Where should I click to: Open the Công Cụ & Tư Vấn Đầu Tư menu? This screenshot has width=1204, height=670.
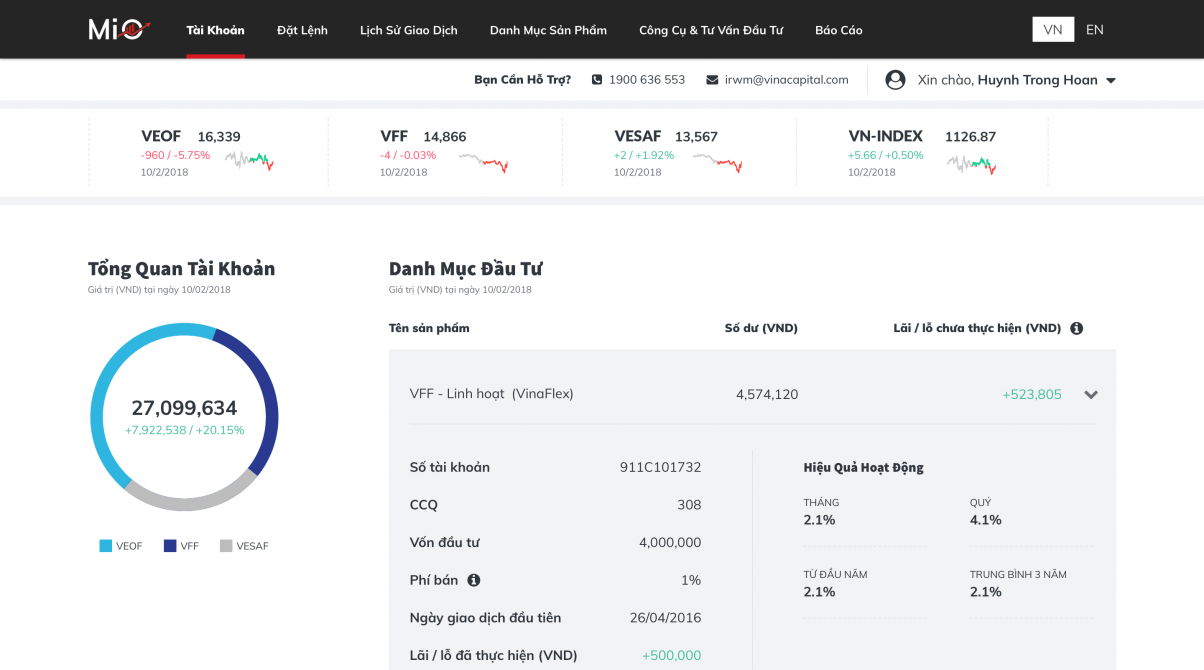711,30
